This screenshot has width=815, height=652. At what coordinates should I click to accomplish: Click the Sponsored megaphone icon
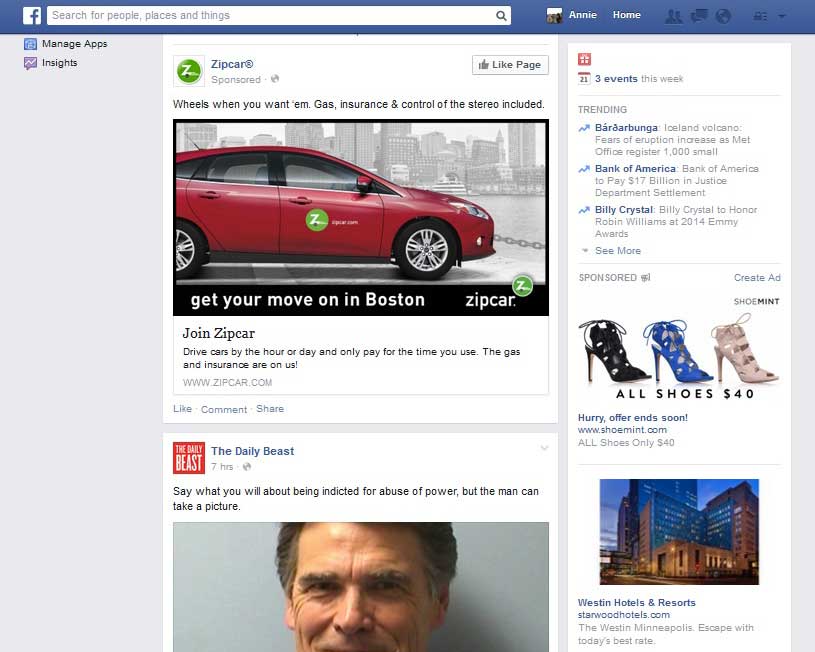pos(645,278)
